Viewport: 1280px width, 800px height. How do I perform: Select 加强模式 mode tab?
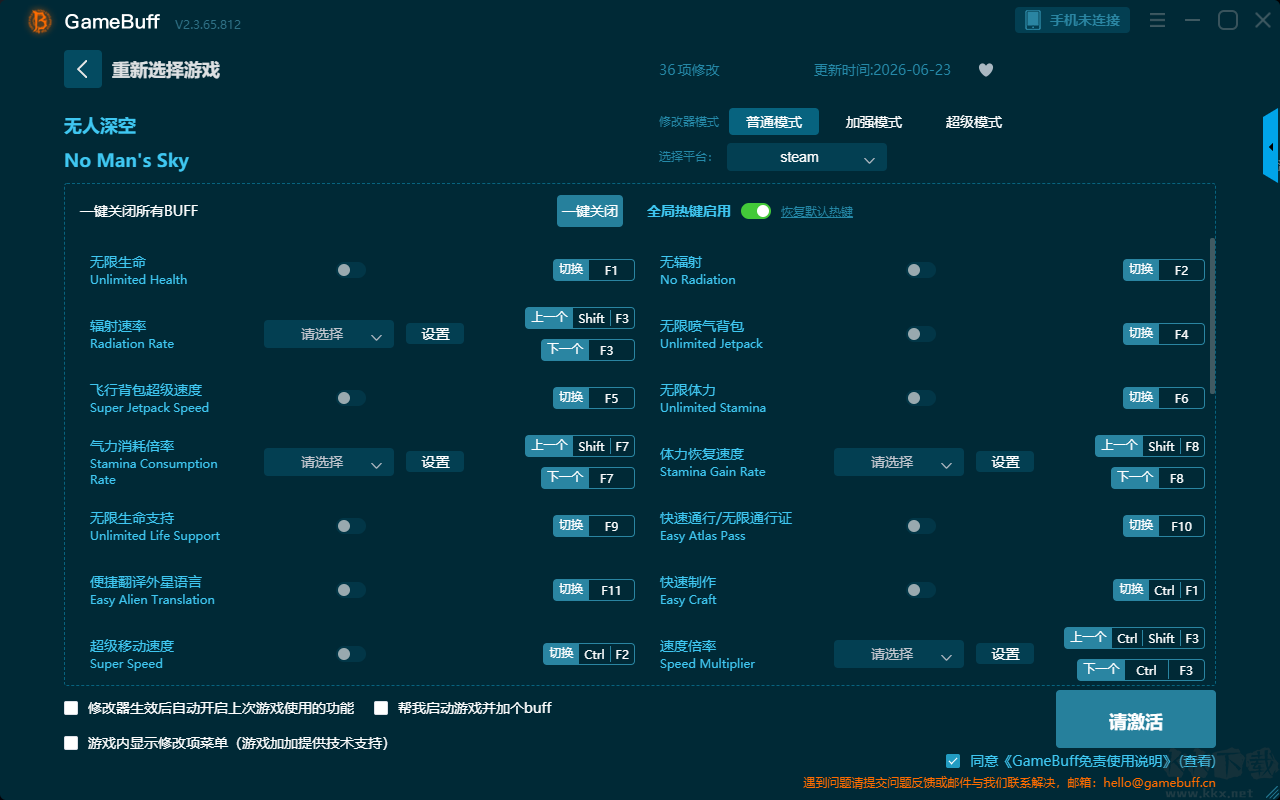tap(874, 122)
